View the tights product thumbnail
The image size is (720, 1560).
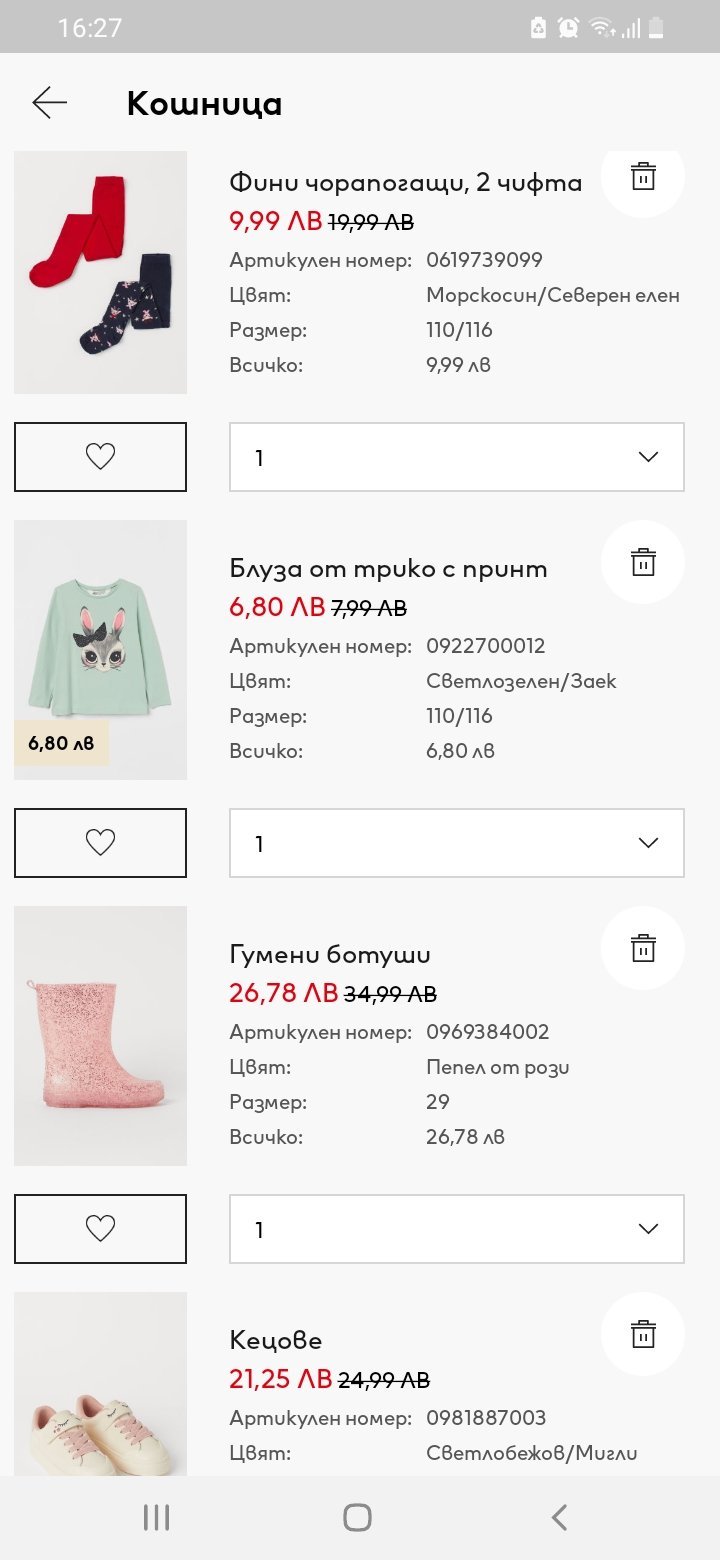coord(100,272)
